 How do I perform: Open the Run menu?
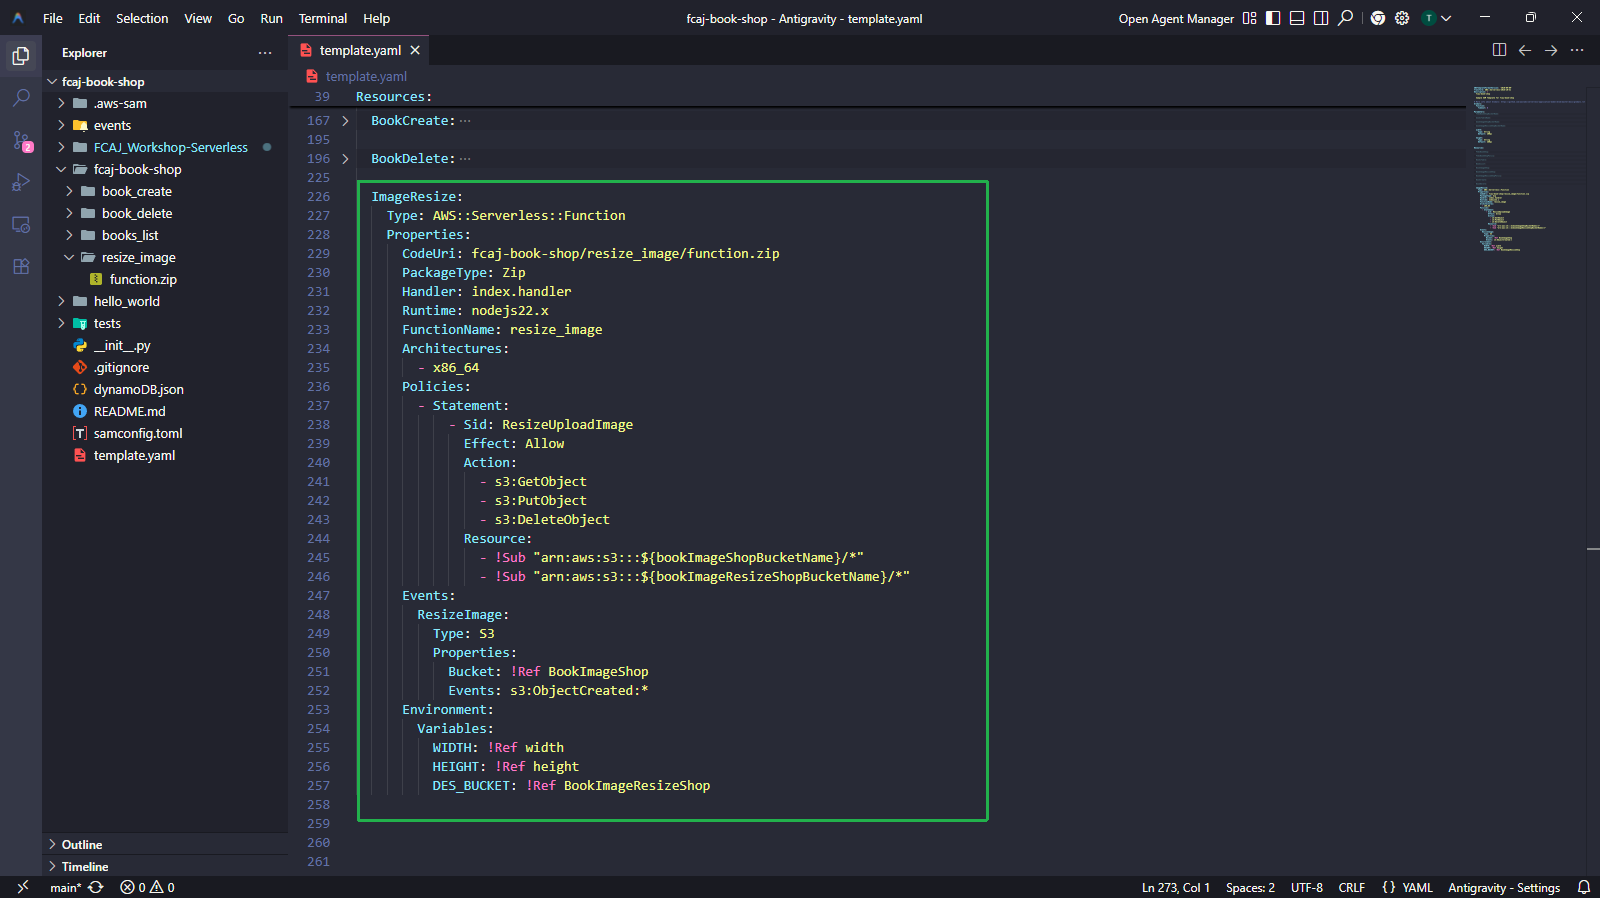click(271, 18)
